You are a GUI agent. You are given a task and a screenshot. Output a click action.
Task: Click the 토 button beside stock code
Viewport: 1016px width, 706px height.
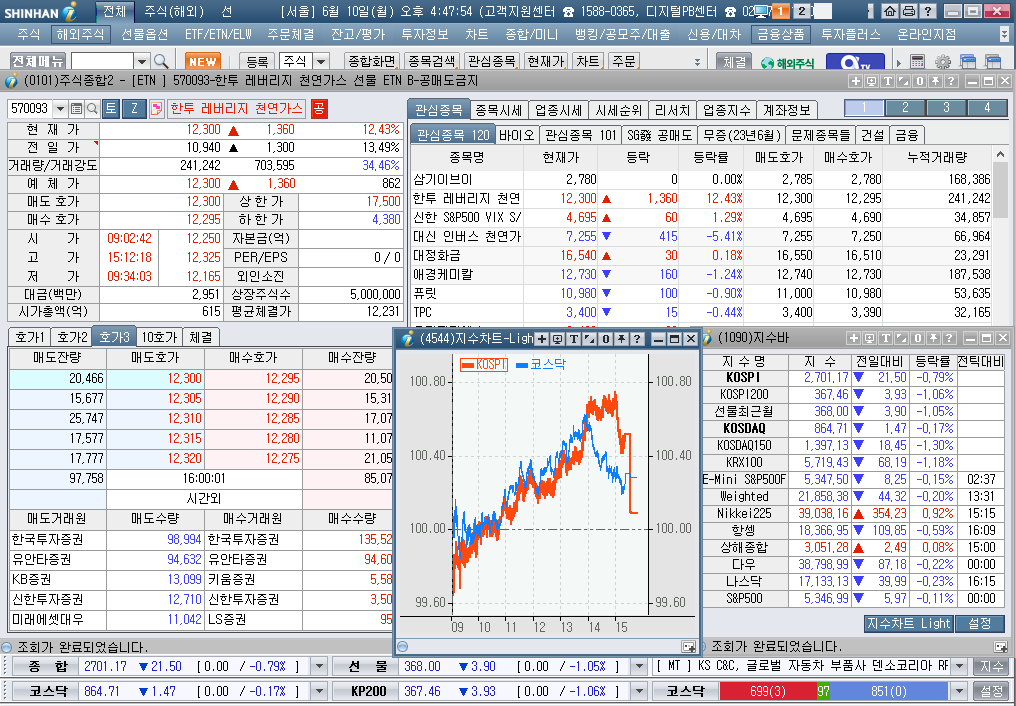[111, 108]
